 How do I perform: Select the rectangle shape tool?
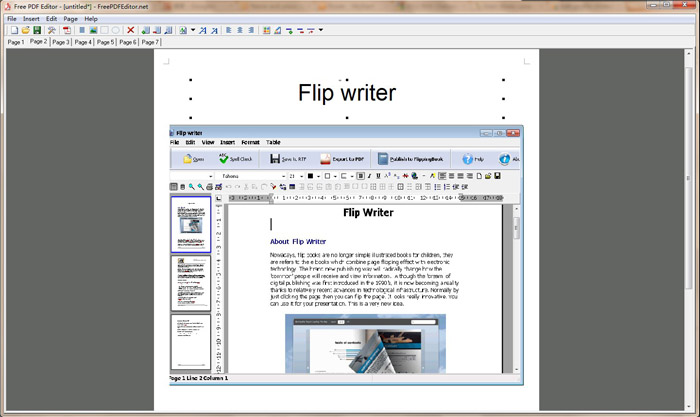[x=104, y=30]
